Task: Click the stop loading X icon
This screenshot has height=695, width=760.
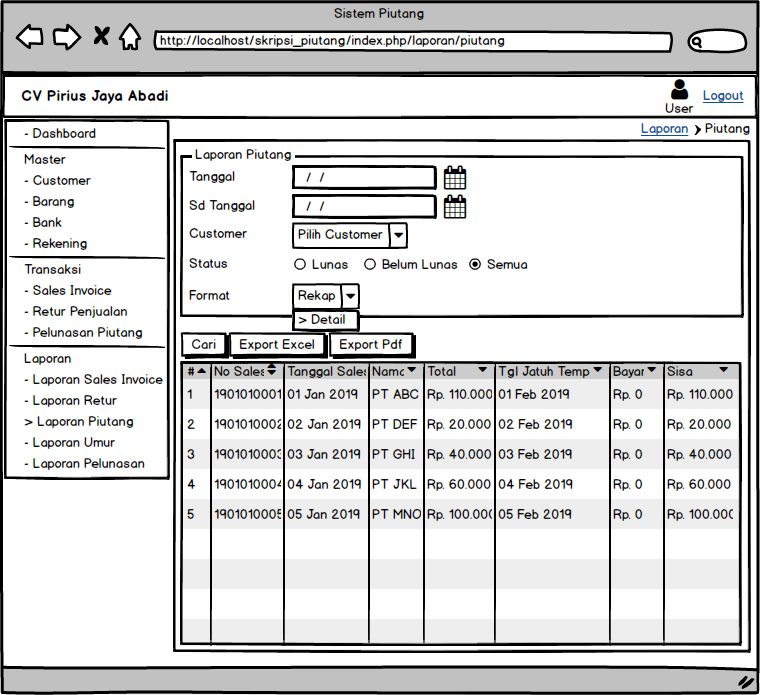Action: [x=101, y=36]
